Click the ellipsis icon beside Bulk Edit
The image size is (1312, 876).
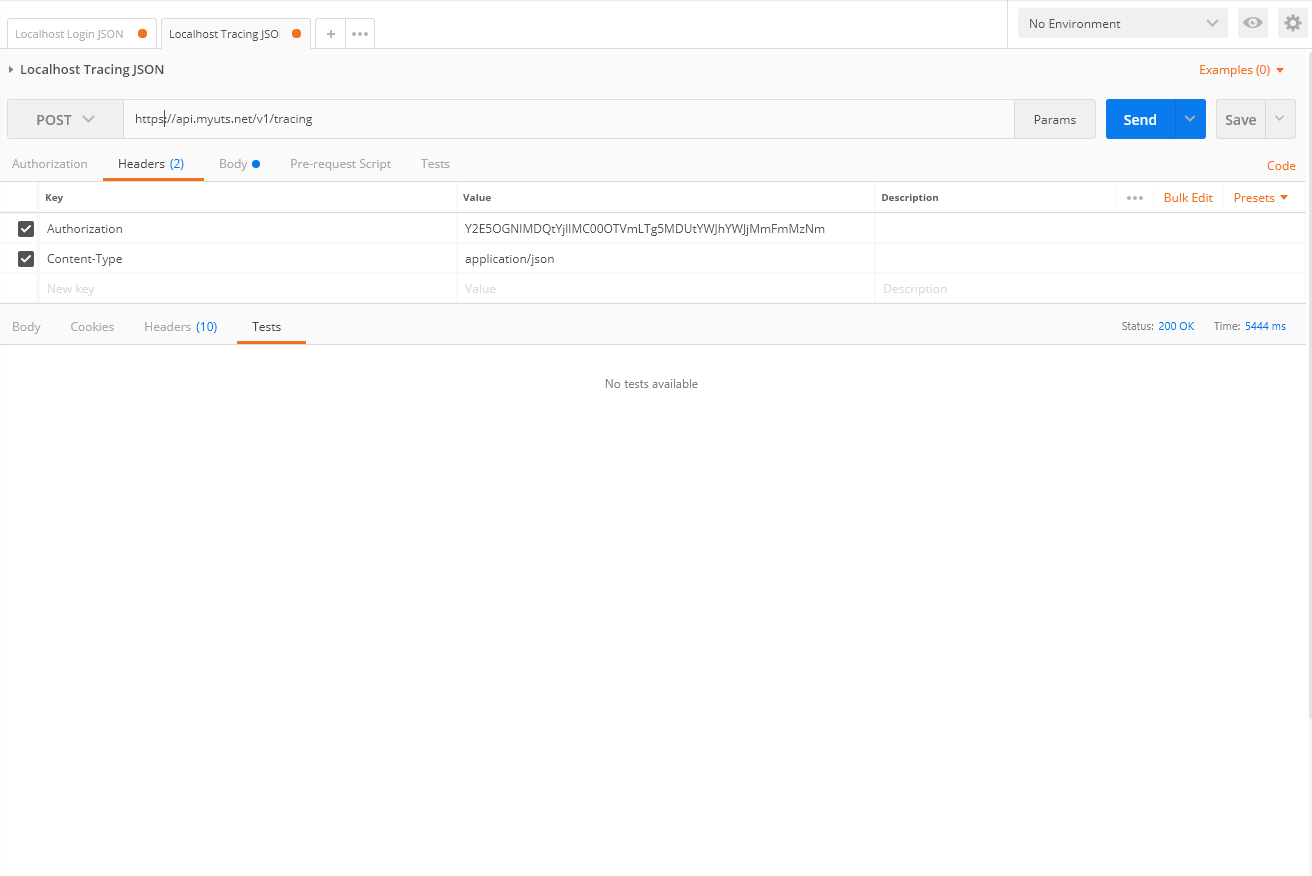point(1134,197)
